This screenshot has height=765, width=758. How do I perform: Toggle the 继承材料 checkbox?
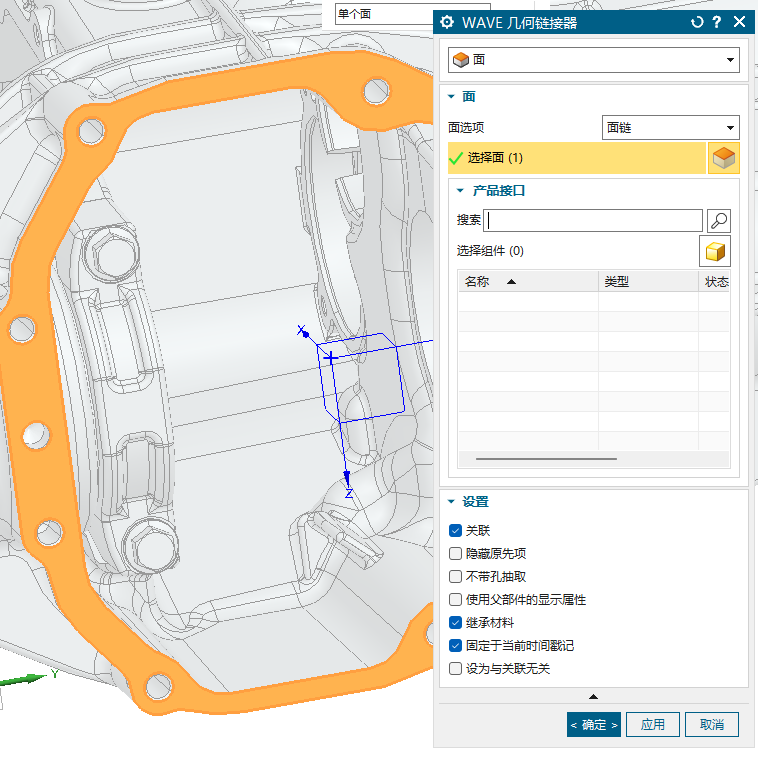pos(456,622)
